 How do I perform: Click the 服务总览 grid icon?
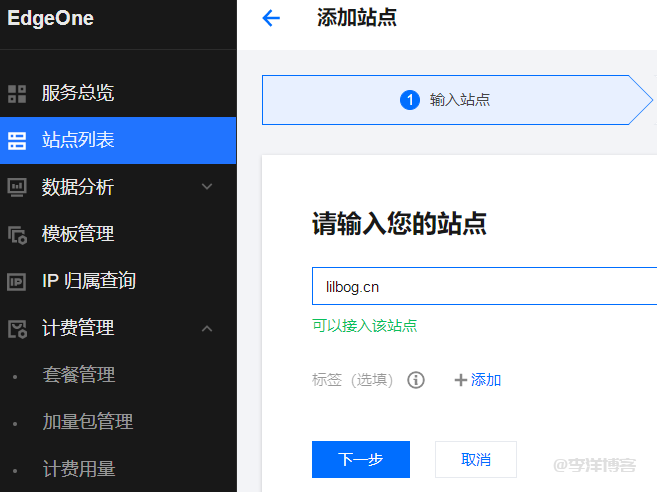click(17, 94)
